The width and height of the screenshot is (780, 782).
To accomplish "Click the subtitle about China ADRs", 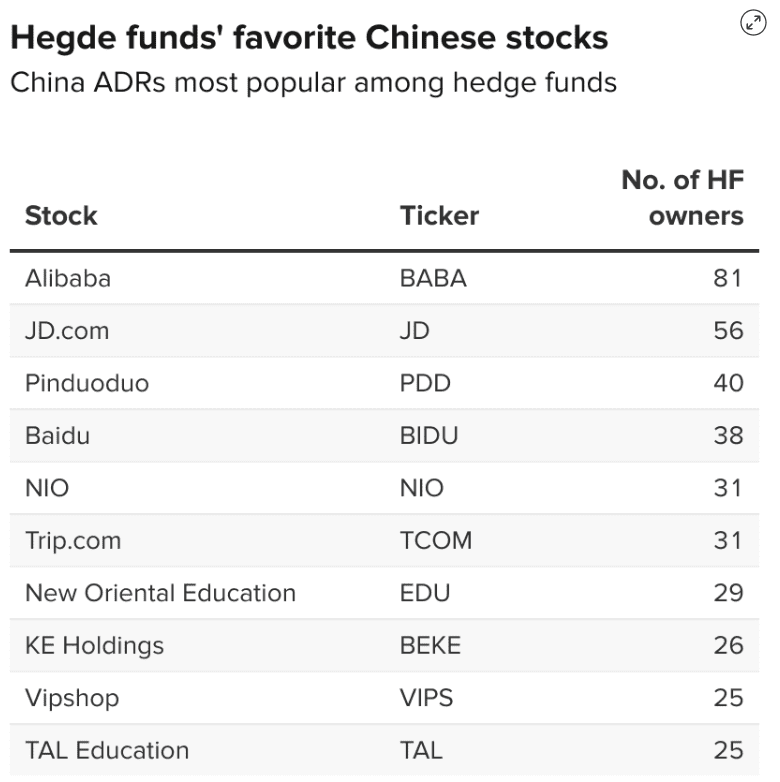I will pyautogui.click(x=313, y=82).
